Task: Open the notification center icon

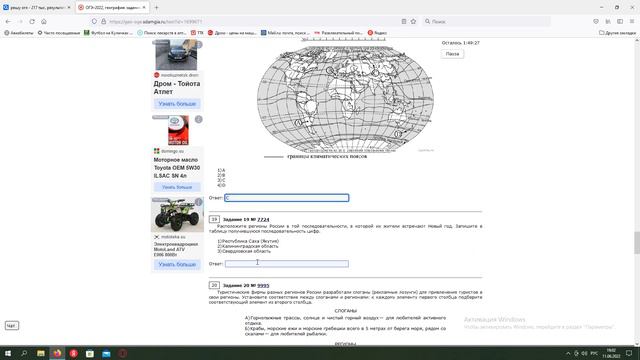Action: (629, 353)
